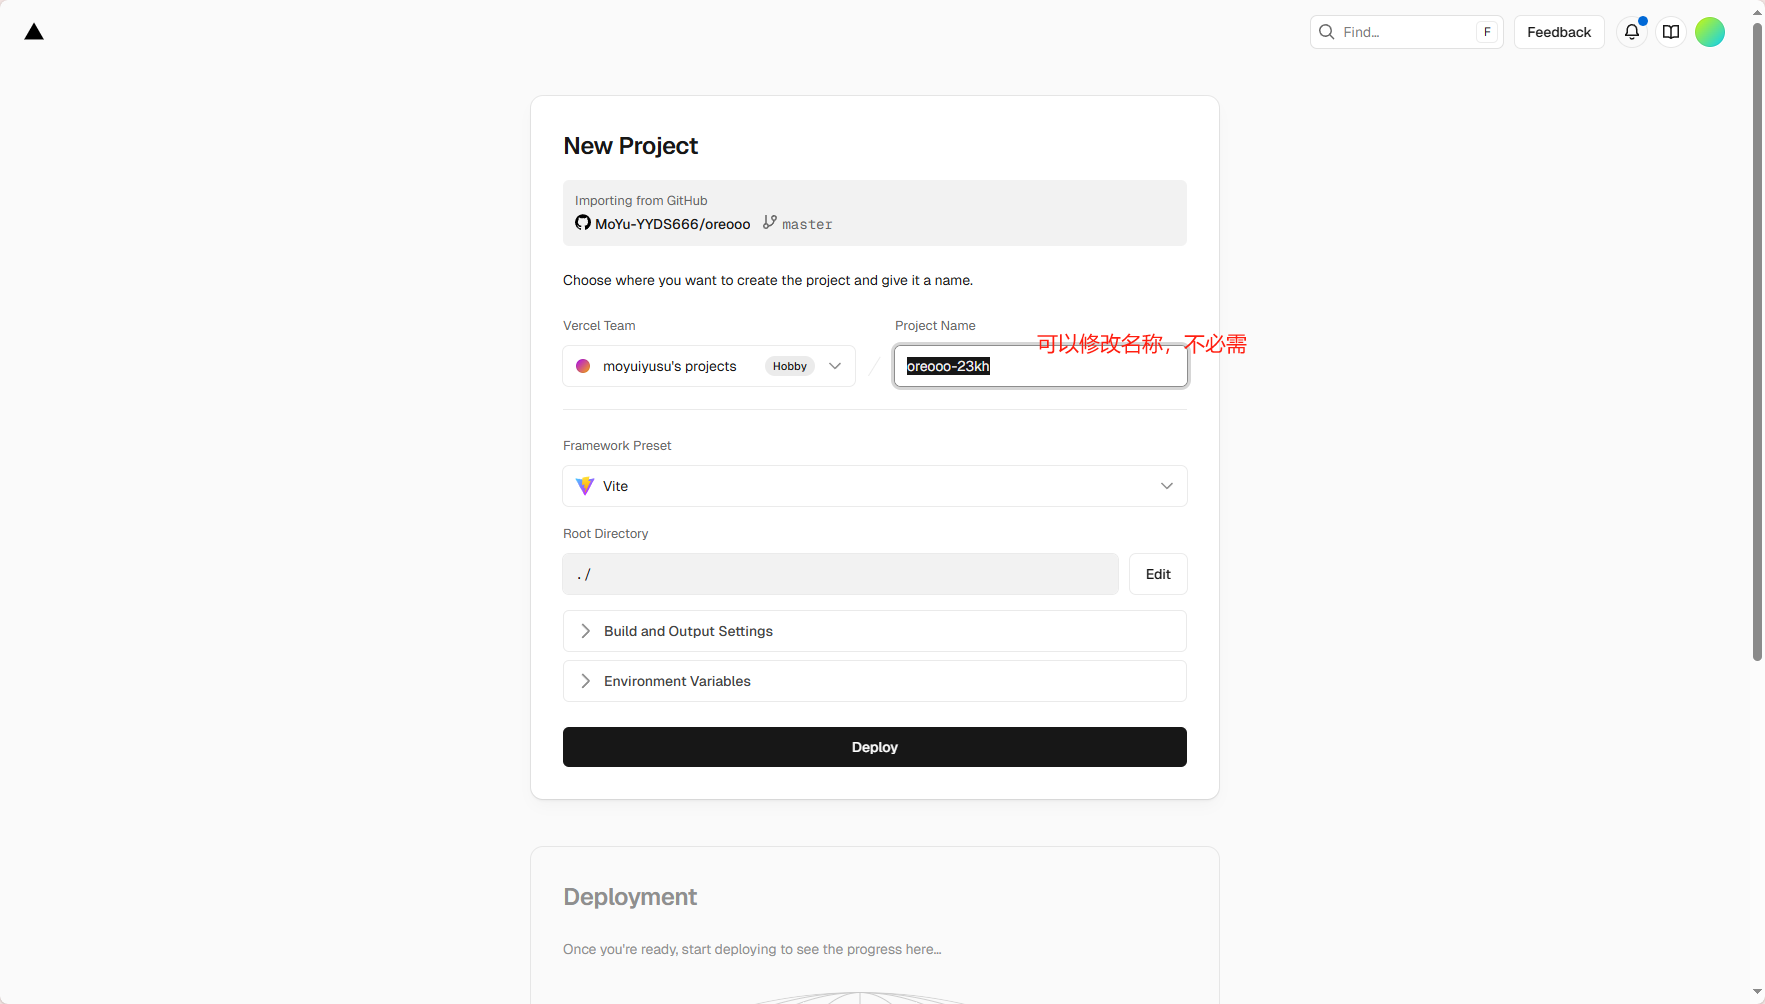Click the GitHub logo beside repo name
This screenshot has height=1004, width=1765.
click(583, 222)
